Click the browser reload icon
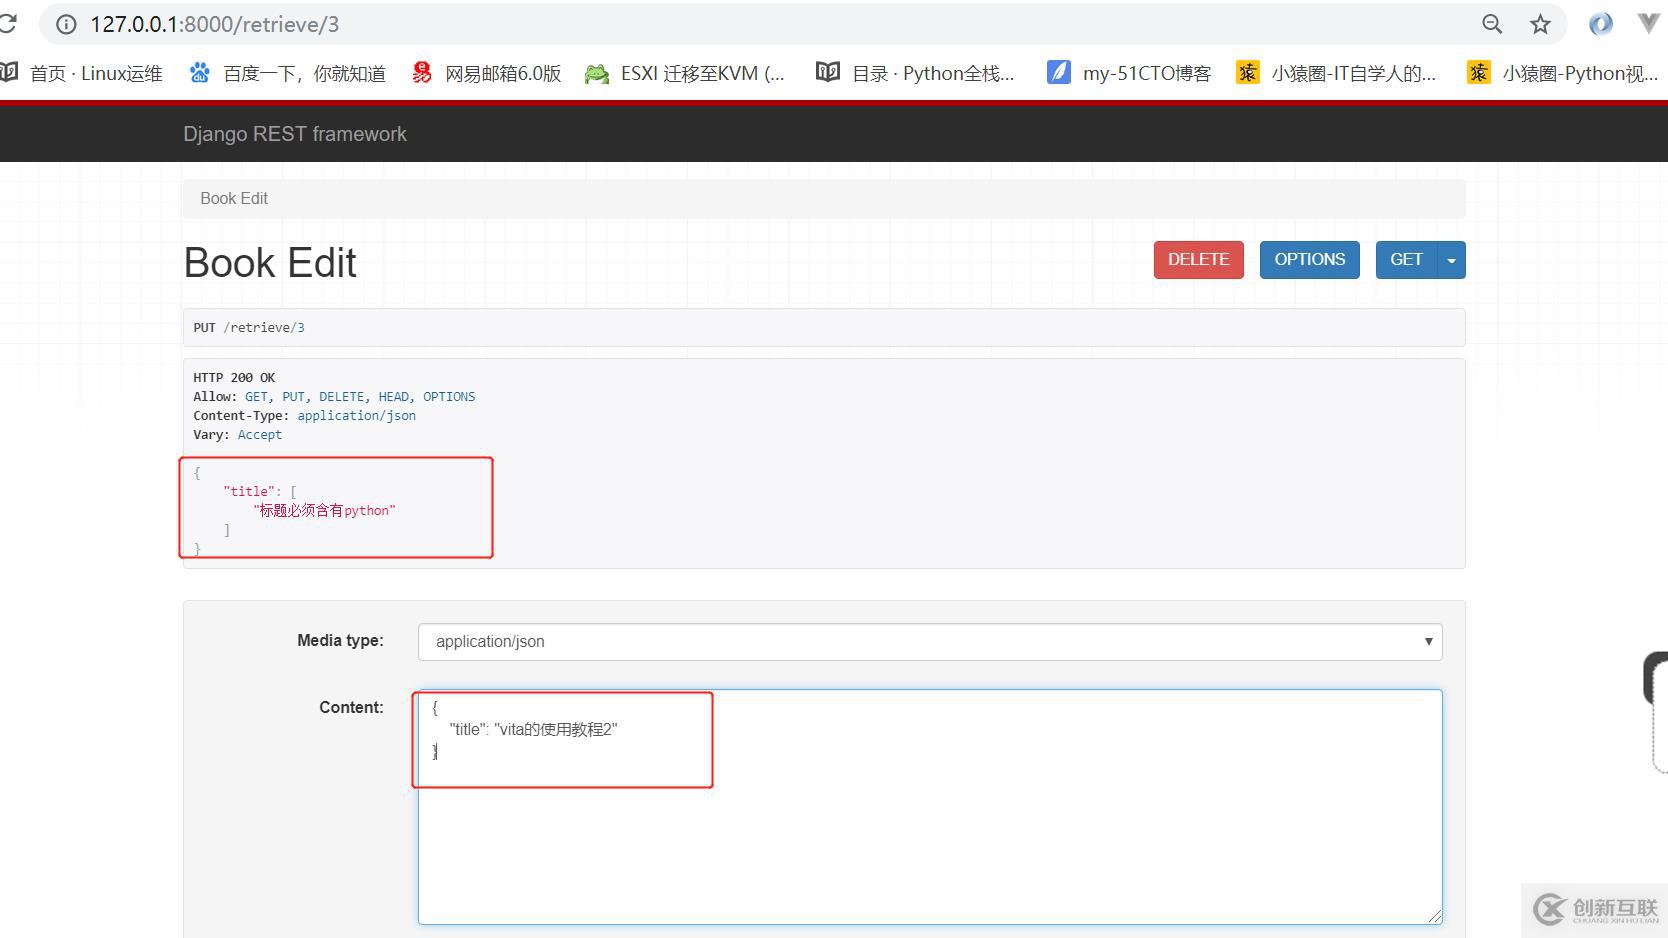This screenshot has width=1668, height=938. (8, 24)
